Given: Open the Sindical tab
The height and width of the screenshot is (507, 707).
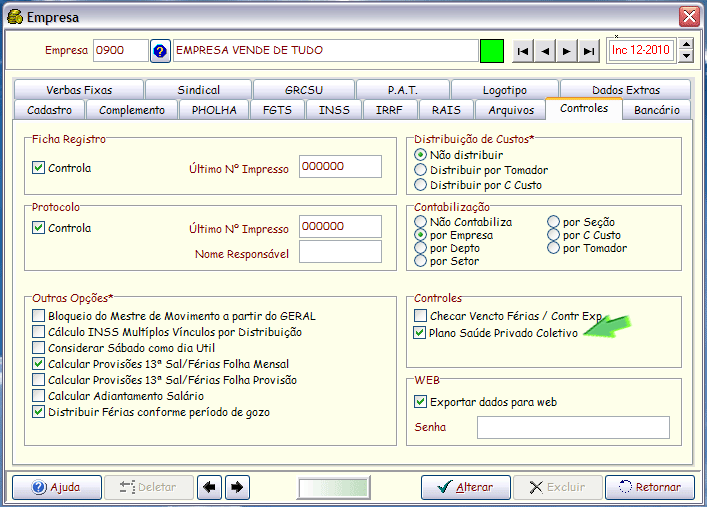Looking at the screenshot, I should click(198, 90).
